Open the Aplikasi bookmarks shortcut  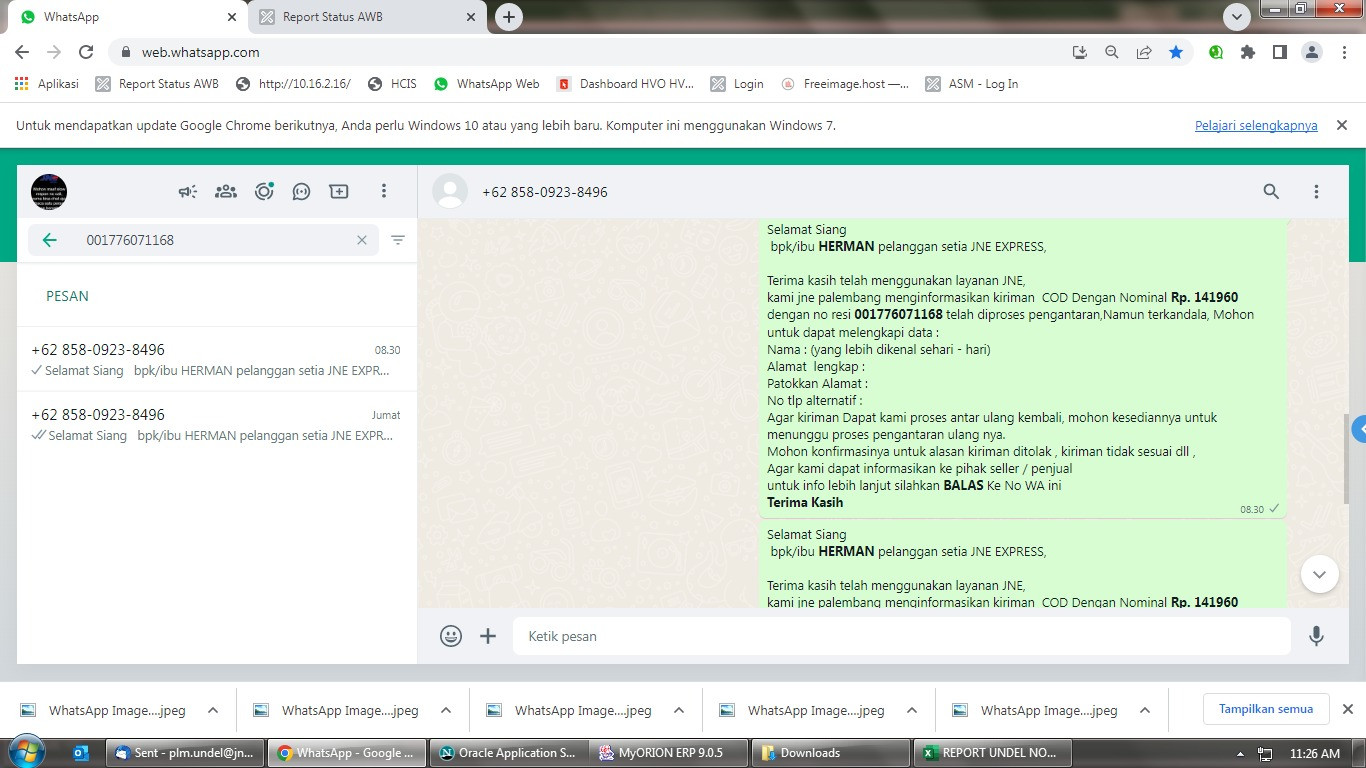(46, 84)
